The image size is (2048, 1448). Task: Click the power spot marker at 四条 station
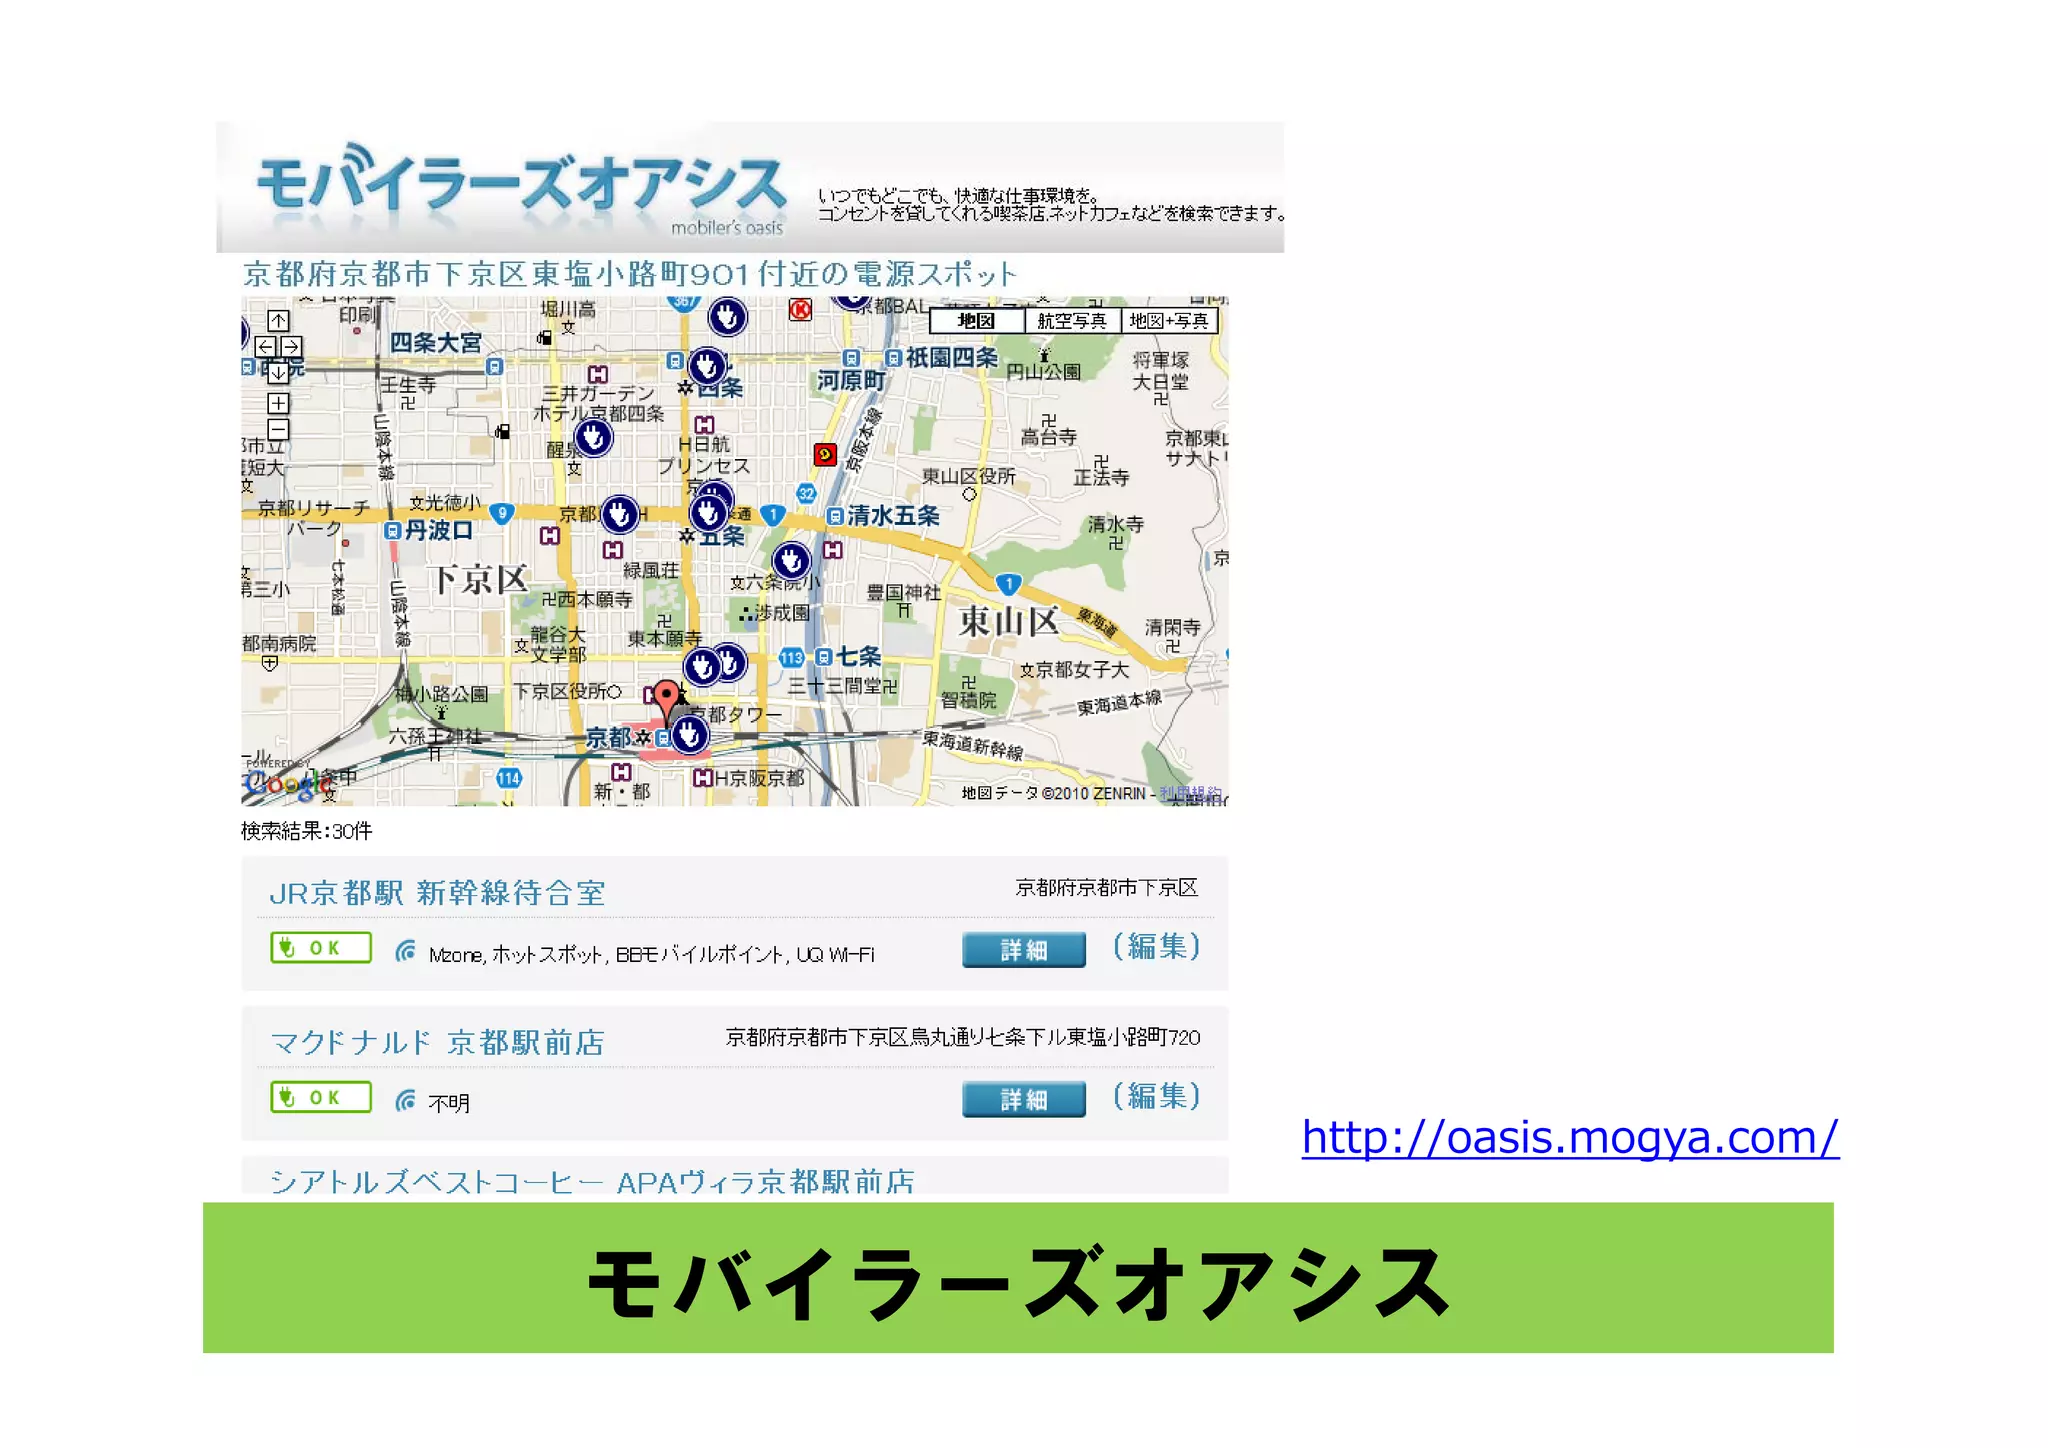click(x=707, y=367)
